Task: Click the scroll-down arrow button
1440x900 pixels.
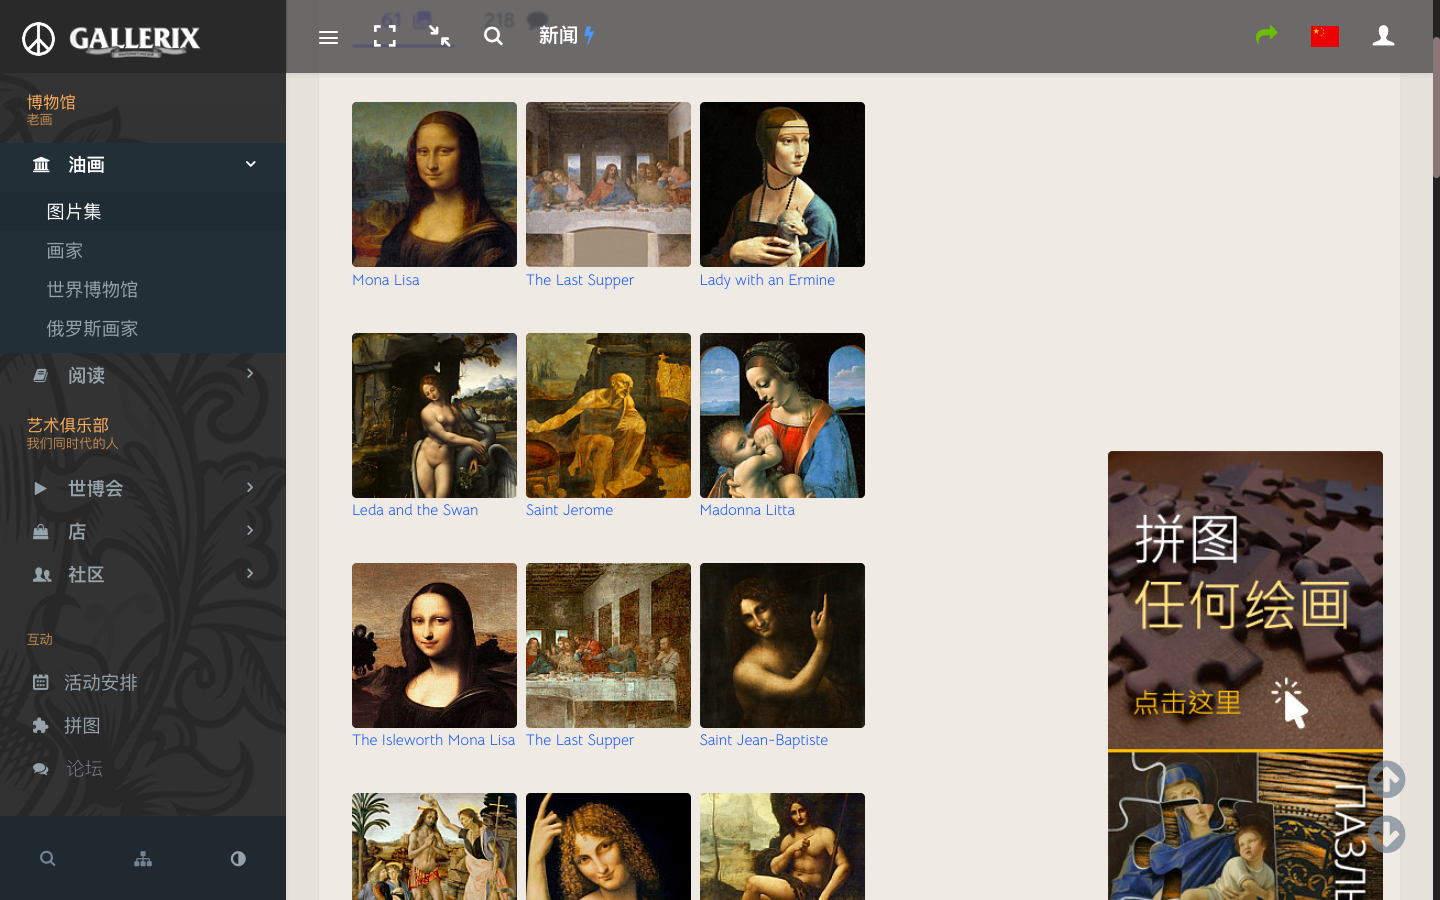Action: (1387, 834)
